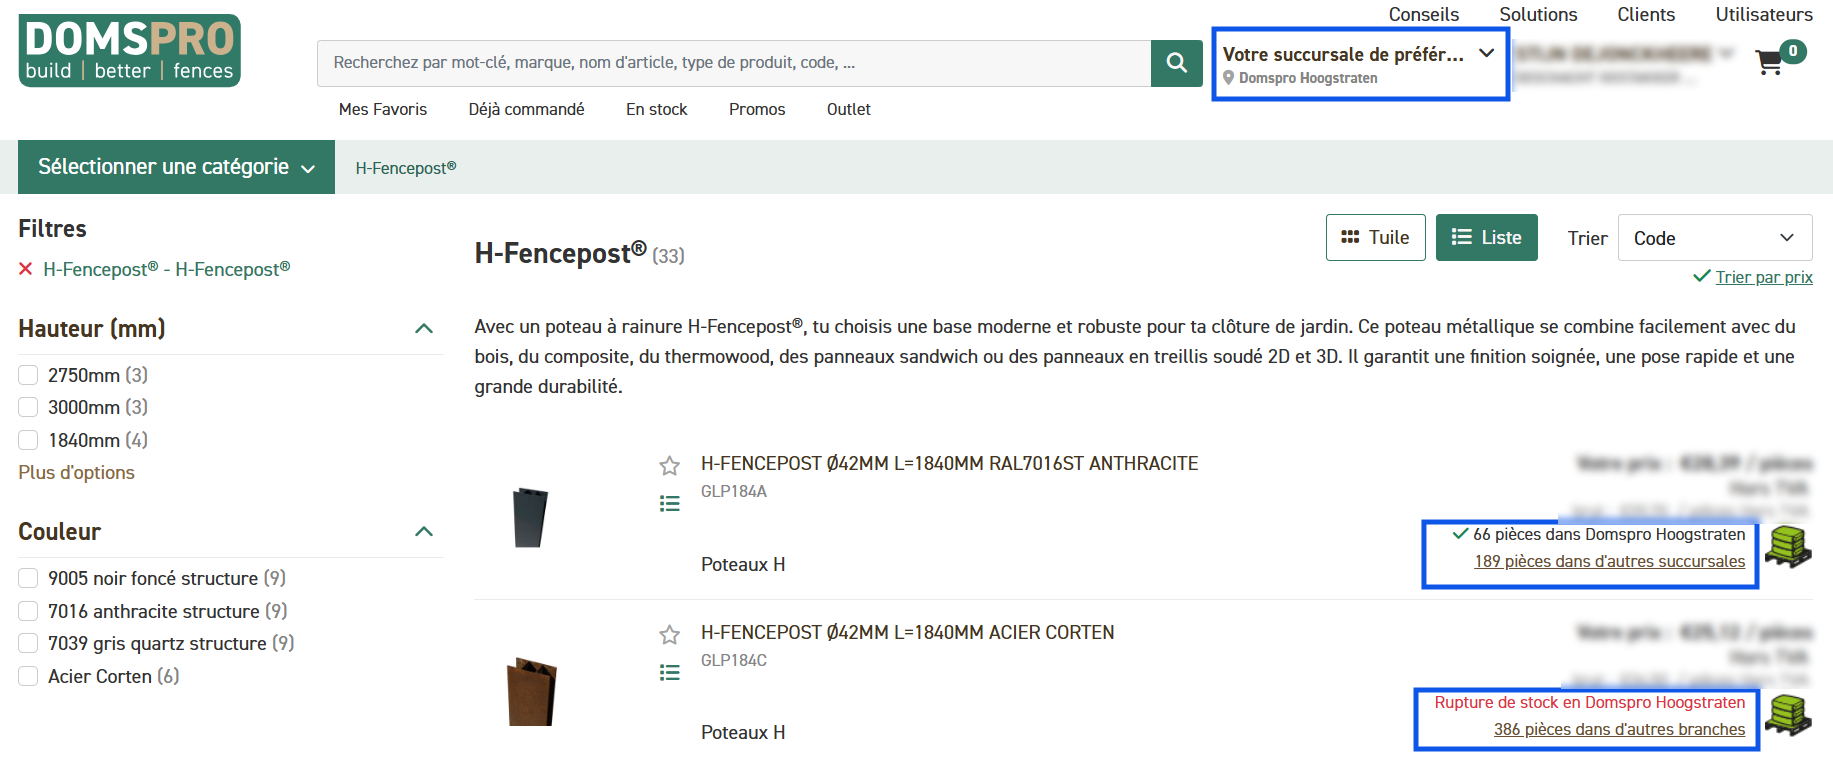Go to En stock
Screen dimensions: 1833x757
[x=657, y=109]
